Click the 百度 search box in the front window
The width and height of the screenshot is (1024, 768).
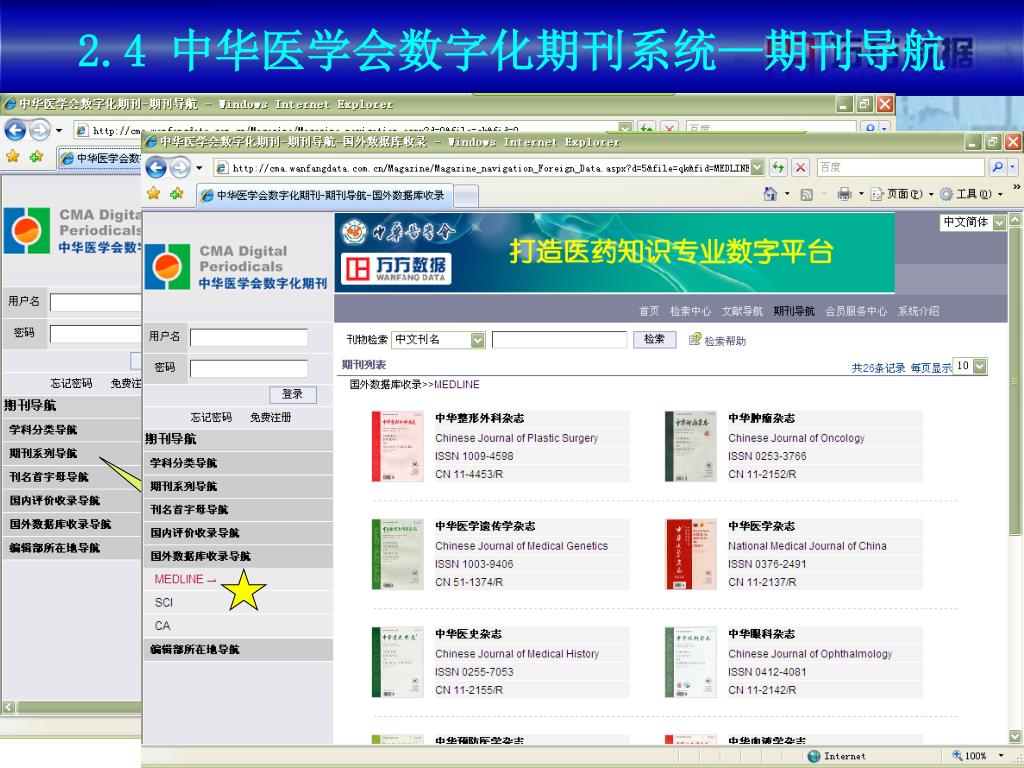pos(901,168)
